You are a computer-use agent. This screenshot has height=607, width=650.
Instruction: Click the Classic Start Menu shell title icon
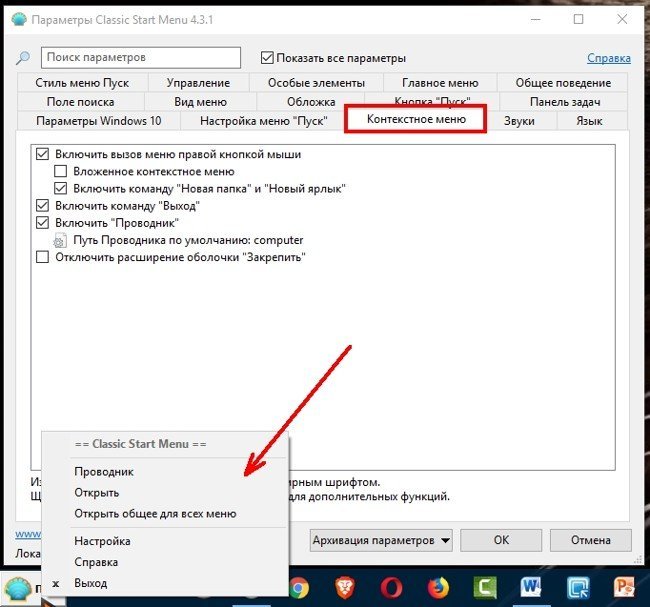tap(19, 19)
